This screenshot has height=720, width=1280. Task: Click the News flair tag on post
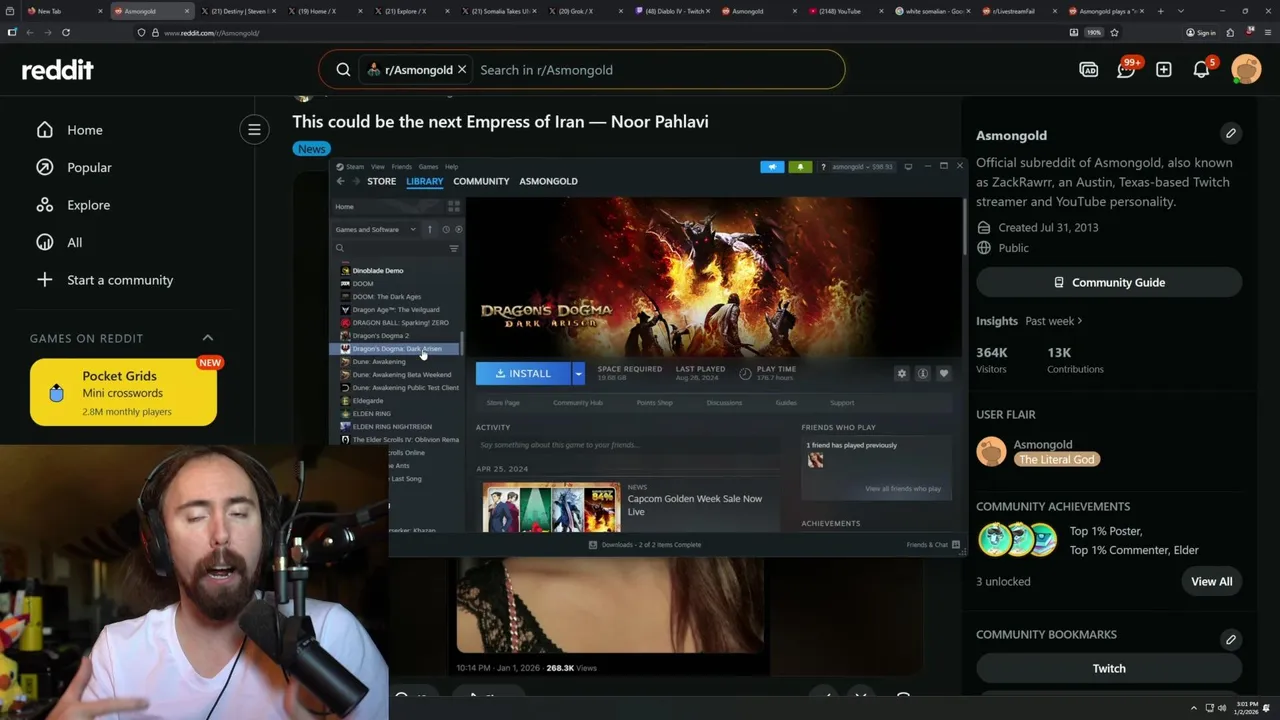click(311, 149)
